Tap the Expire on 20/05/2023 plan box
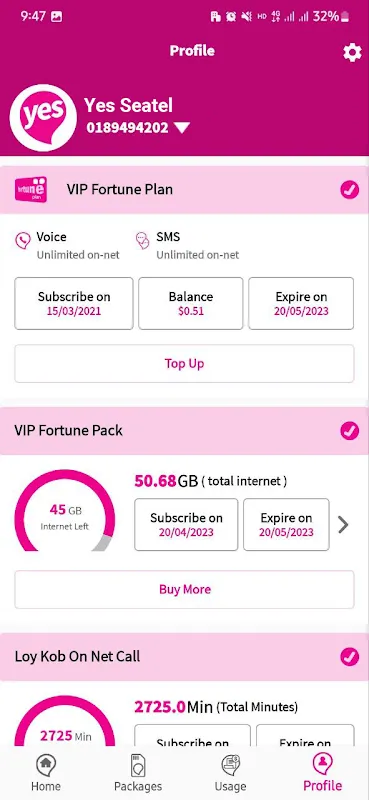Viewport: 369px width, 800px height. pos(301,304)
